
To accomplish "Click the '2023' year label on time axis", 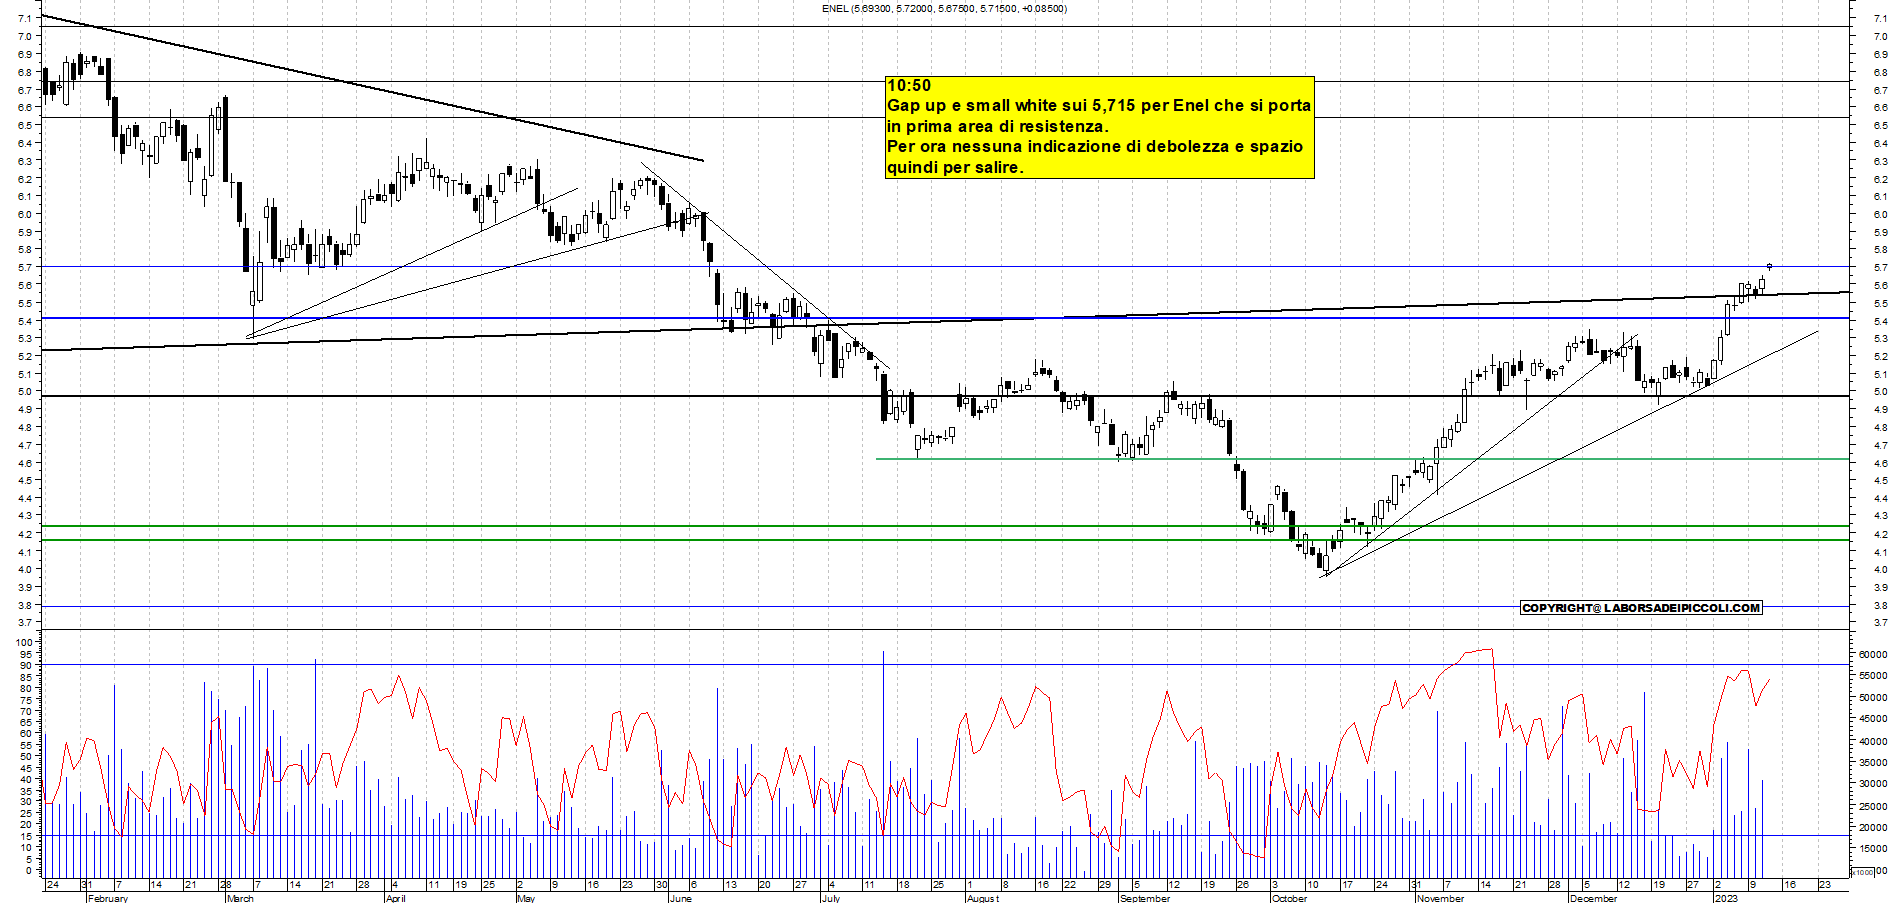I will (x=1726, y=898).
